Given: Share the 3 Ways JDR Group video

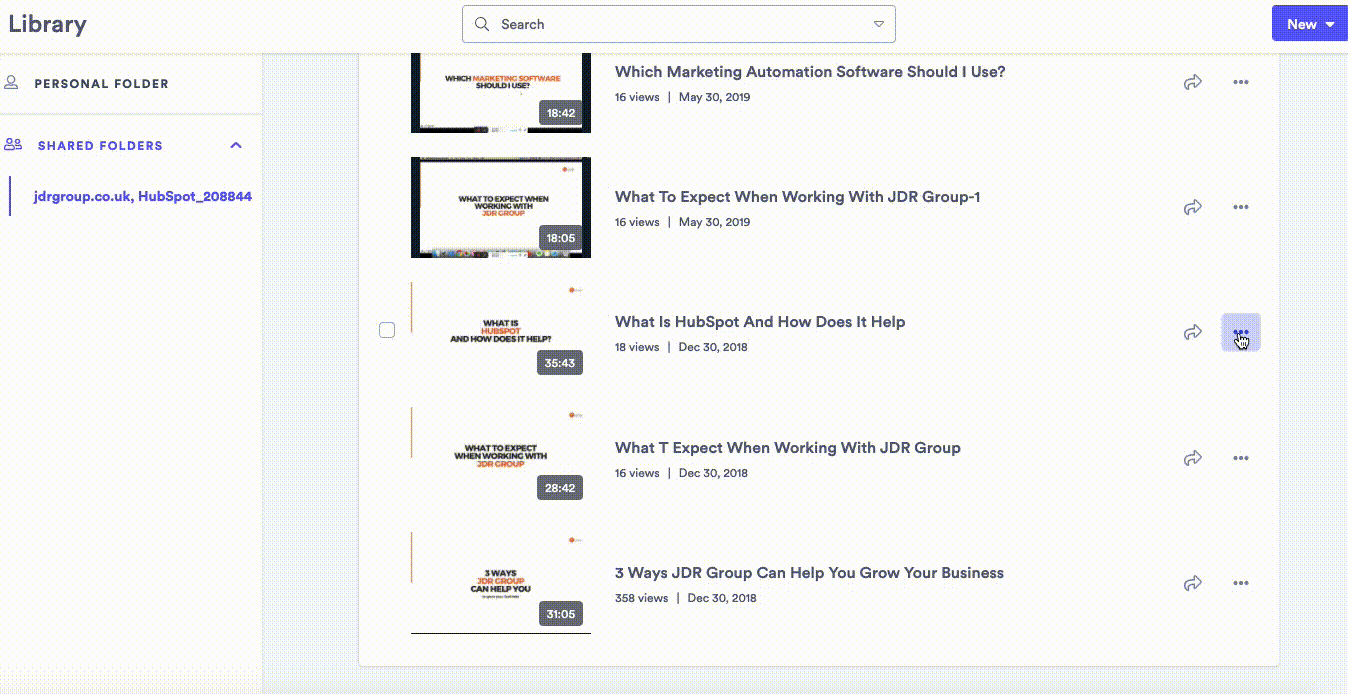Looking at the screenshot, I should tap(1192, 583).
